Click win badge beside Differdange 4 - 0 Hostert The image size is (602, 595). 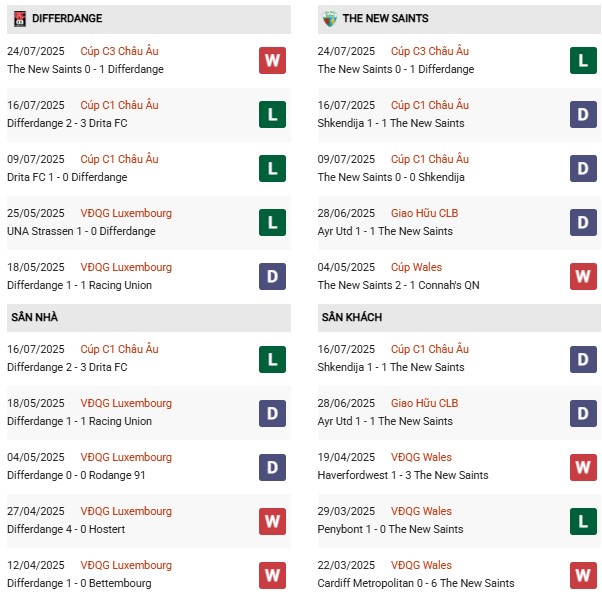coord(272,520)
